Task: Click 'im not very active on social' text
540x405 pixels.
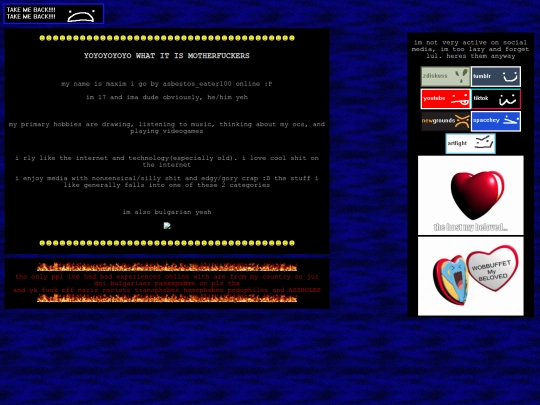Action: (470, 49)
